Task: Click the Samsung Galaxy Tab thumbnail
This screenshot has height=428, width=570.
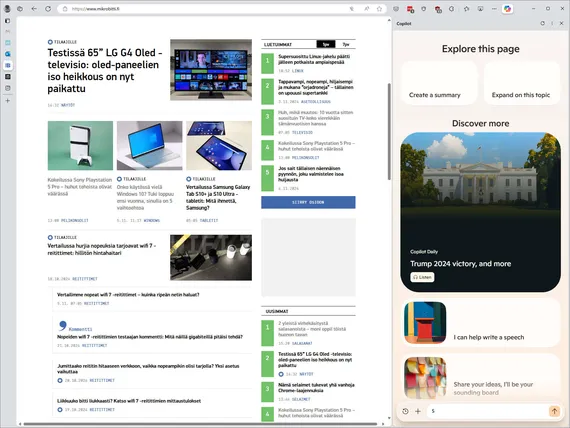Action: tap(219, 145)
